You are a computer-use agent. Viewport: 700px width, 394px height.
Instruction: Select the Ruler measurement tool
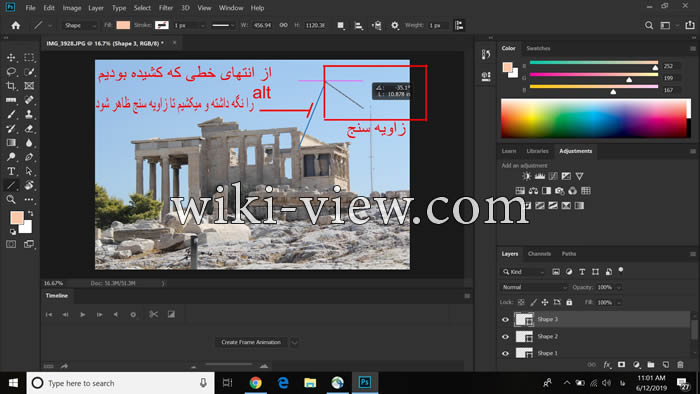coord(11,100)
